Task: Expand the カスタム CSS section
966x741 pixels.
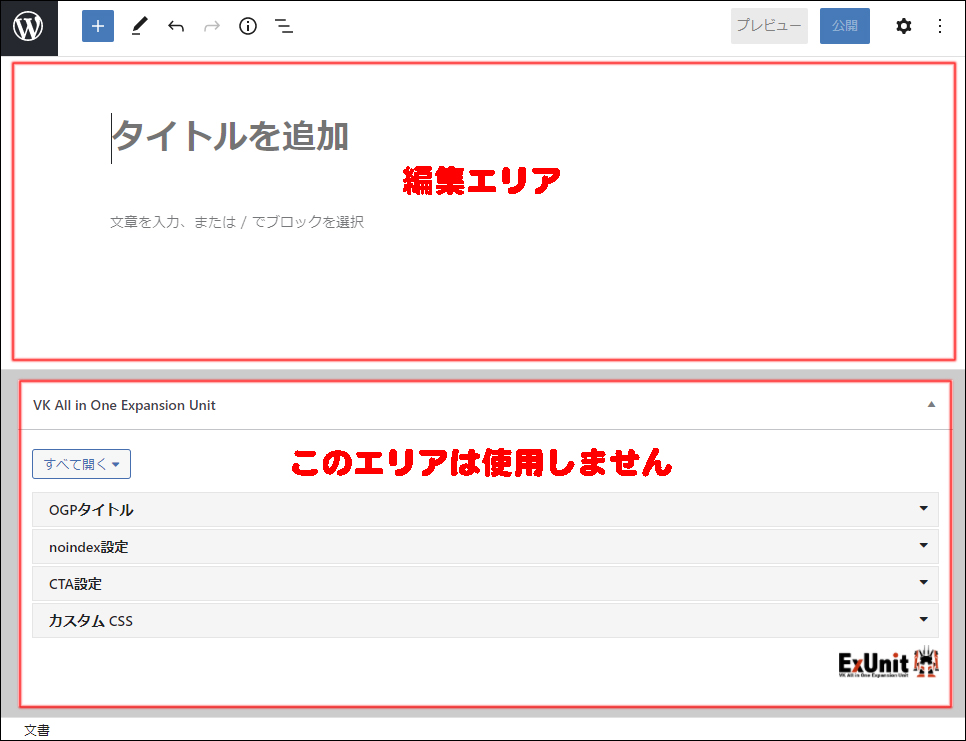Action: click(485, 621)
